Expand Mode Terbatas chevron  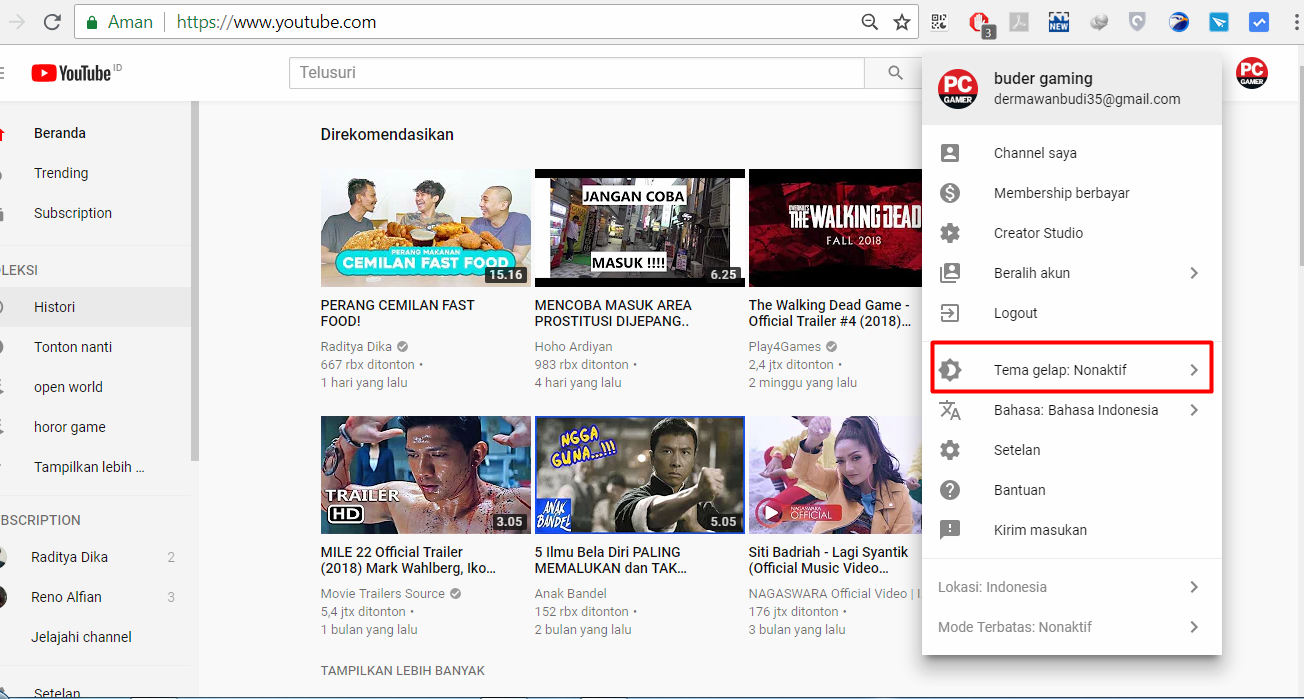pos(1194,627)
